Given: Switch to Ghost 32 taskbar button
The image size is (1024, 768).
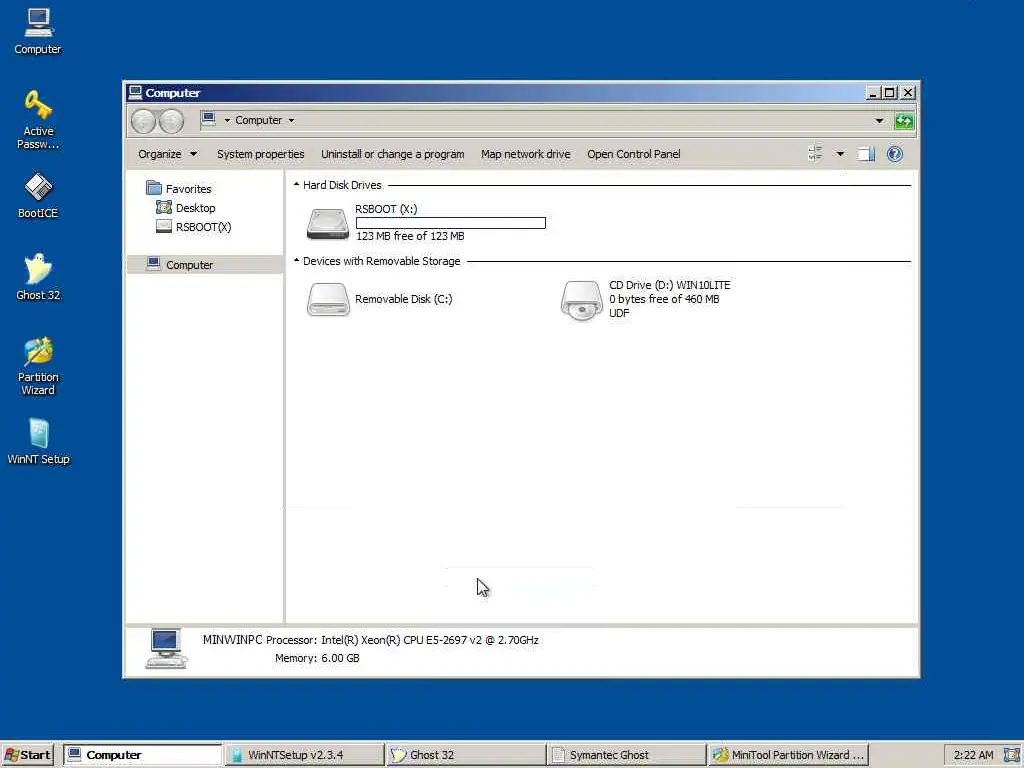Looking at the screenshot, I should tap(466, 755).
